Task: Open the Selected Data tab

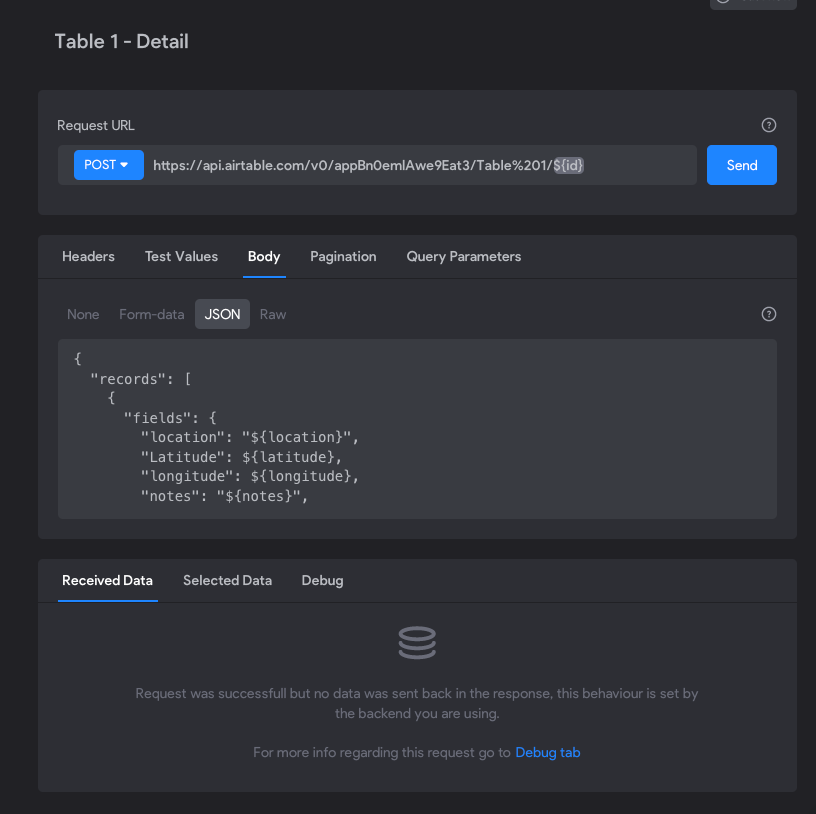Action: (x=227, y=581)
